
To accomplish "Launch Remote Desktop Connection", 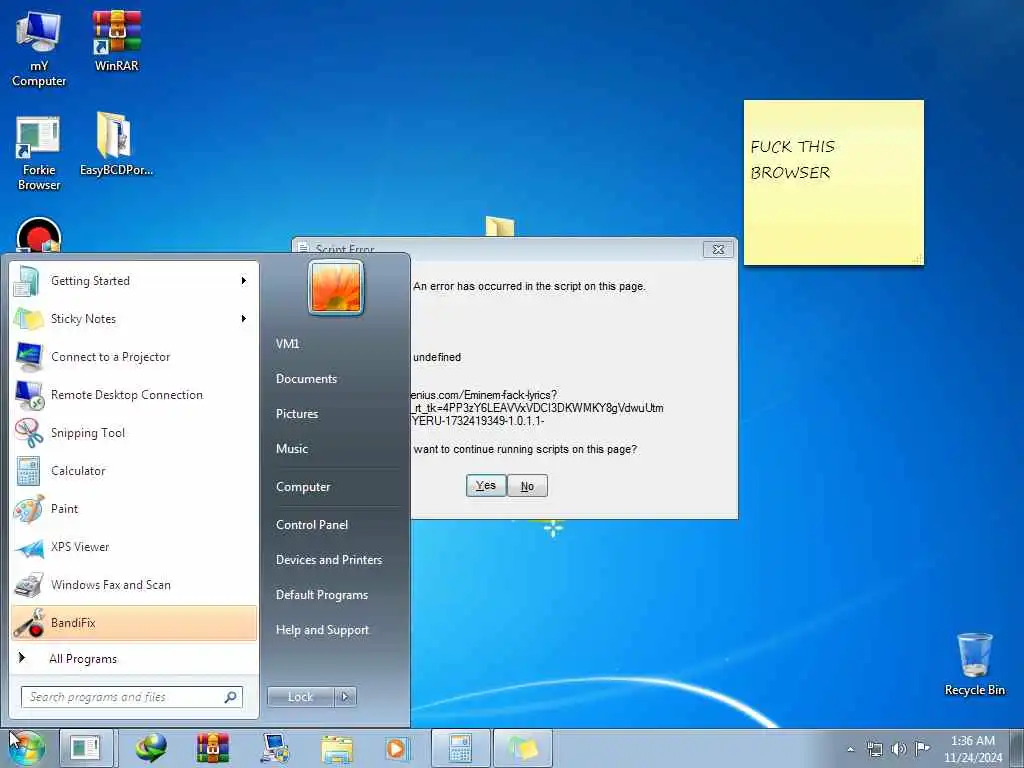I will (x=134, y=394).
